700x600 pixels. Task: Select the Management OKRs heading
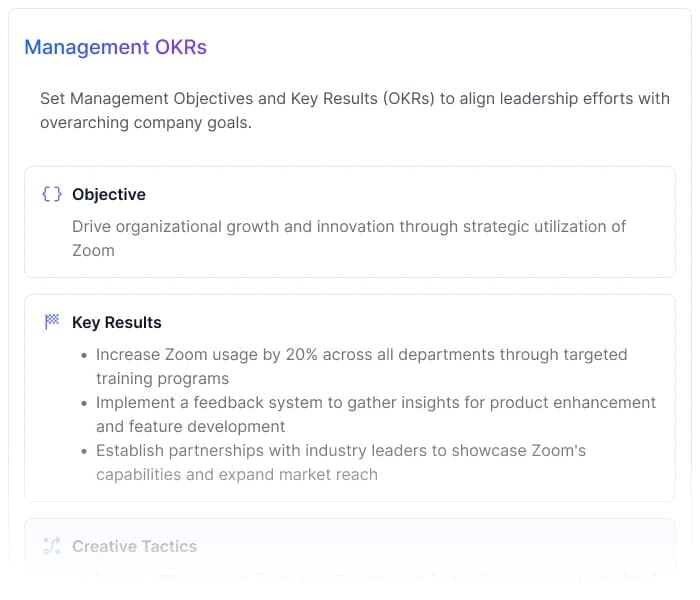point(115,47)
